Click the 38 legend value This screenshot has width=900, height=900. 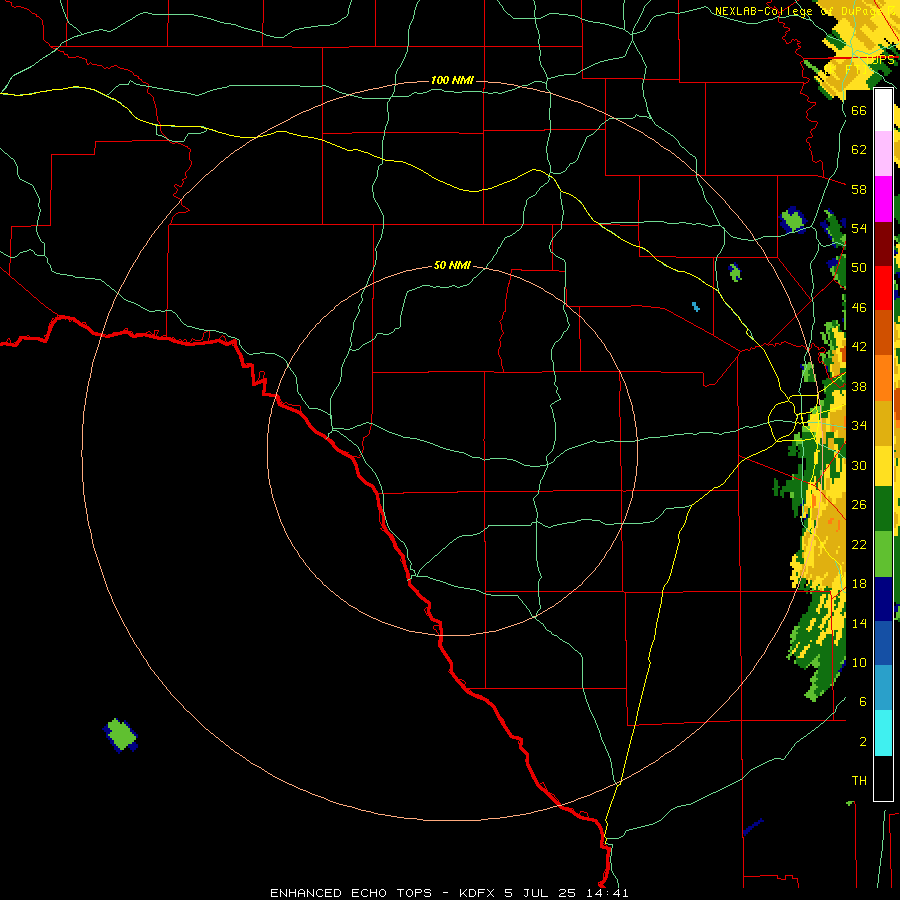click(x=859, y=386)
